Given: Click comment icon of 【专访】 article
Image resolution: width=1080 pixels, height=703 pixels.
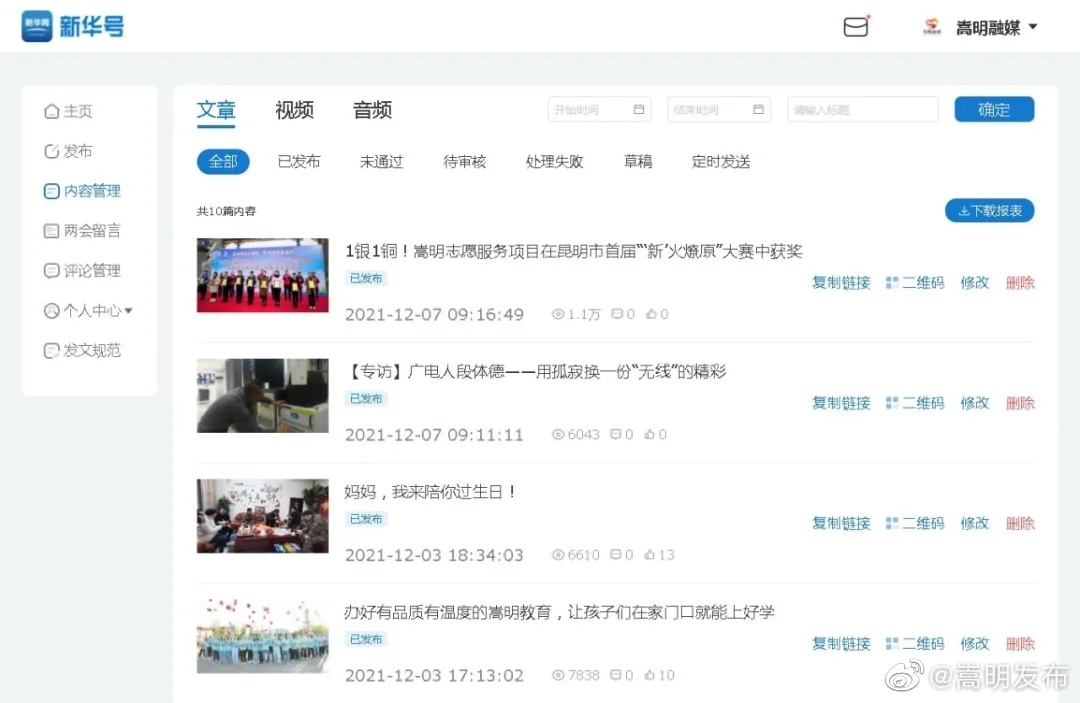Looking at the screenshot, I should pyautogui.click(x=616, y=434).
